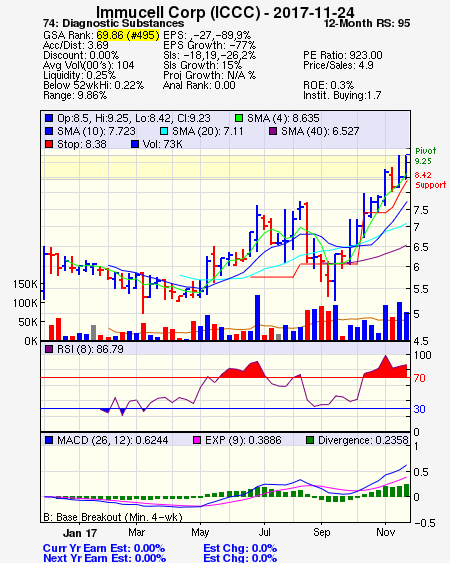Image resolution: width=450 pixels, height=563 pixels.
Task: Click the magenta EXP (9) legend swatch
Action: click(x=197, y=440)
